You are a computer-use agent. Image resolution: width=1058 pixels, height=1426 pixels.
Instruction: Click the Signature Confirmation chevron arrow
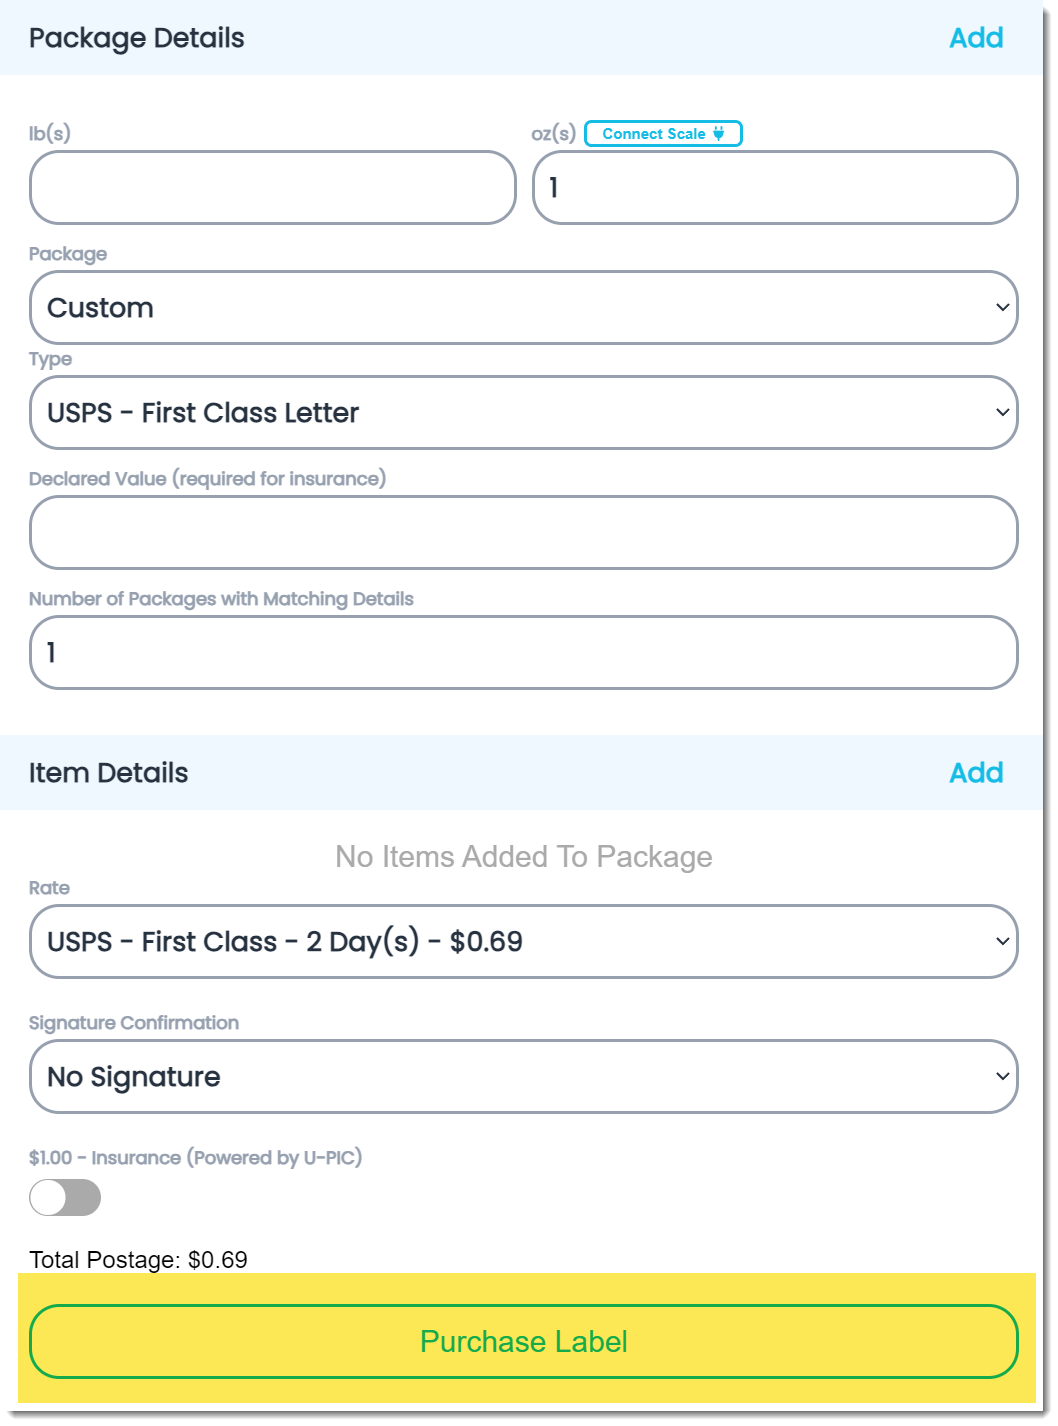pos(1002,1076)
